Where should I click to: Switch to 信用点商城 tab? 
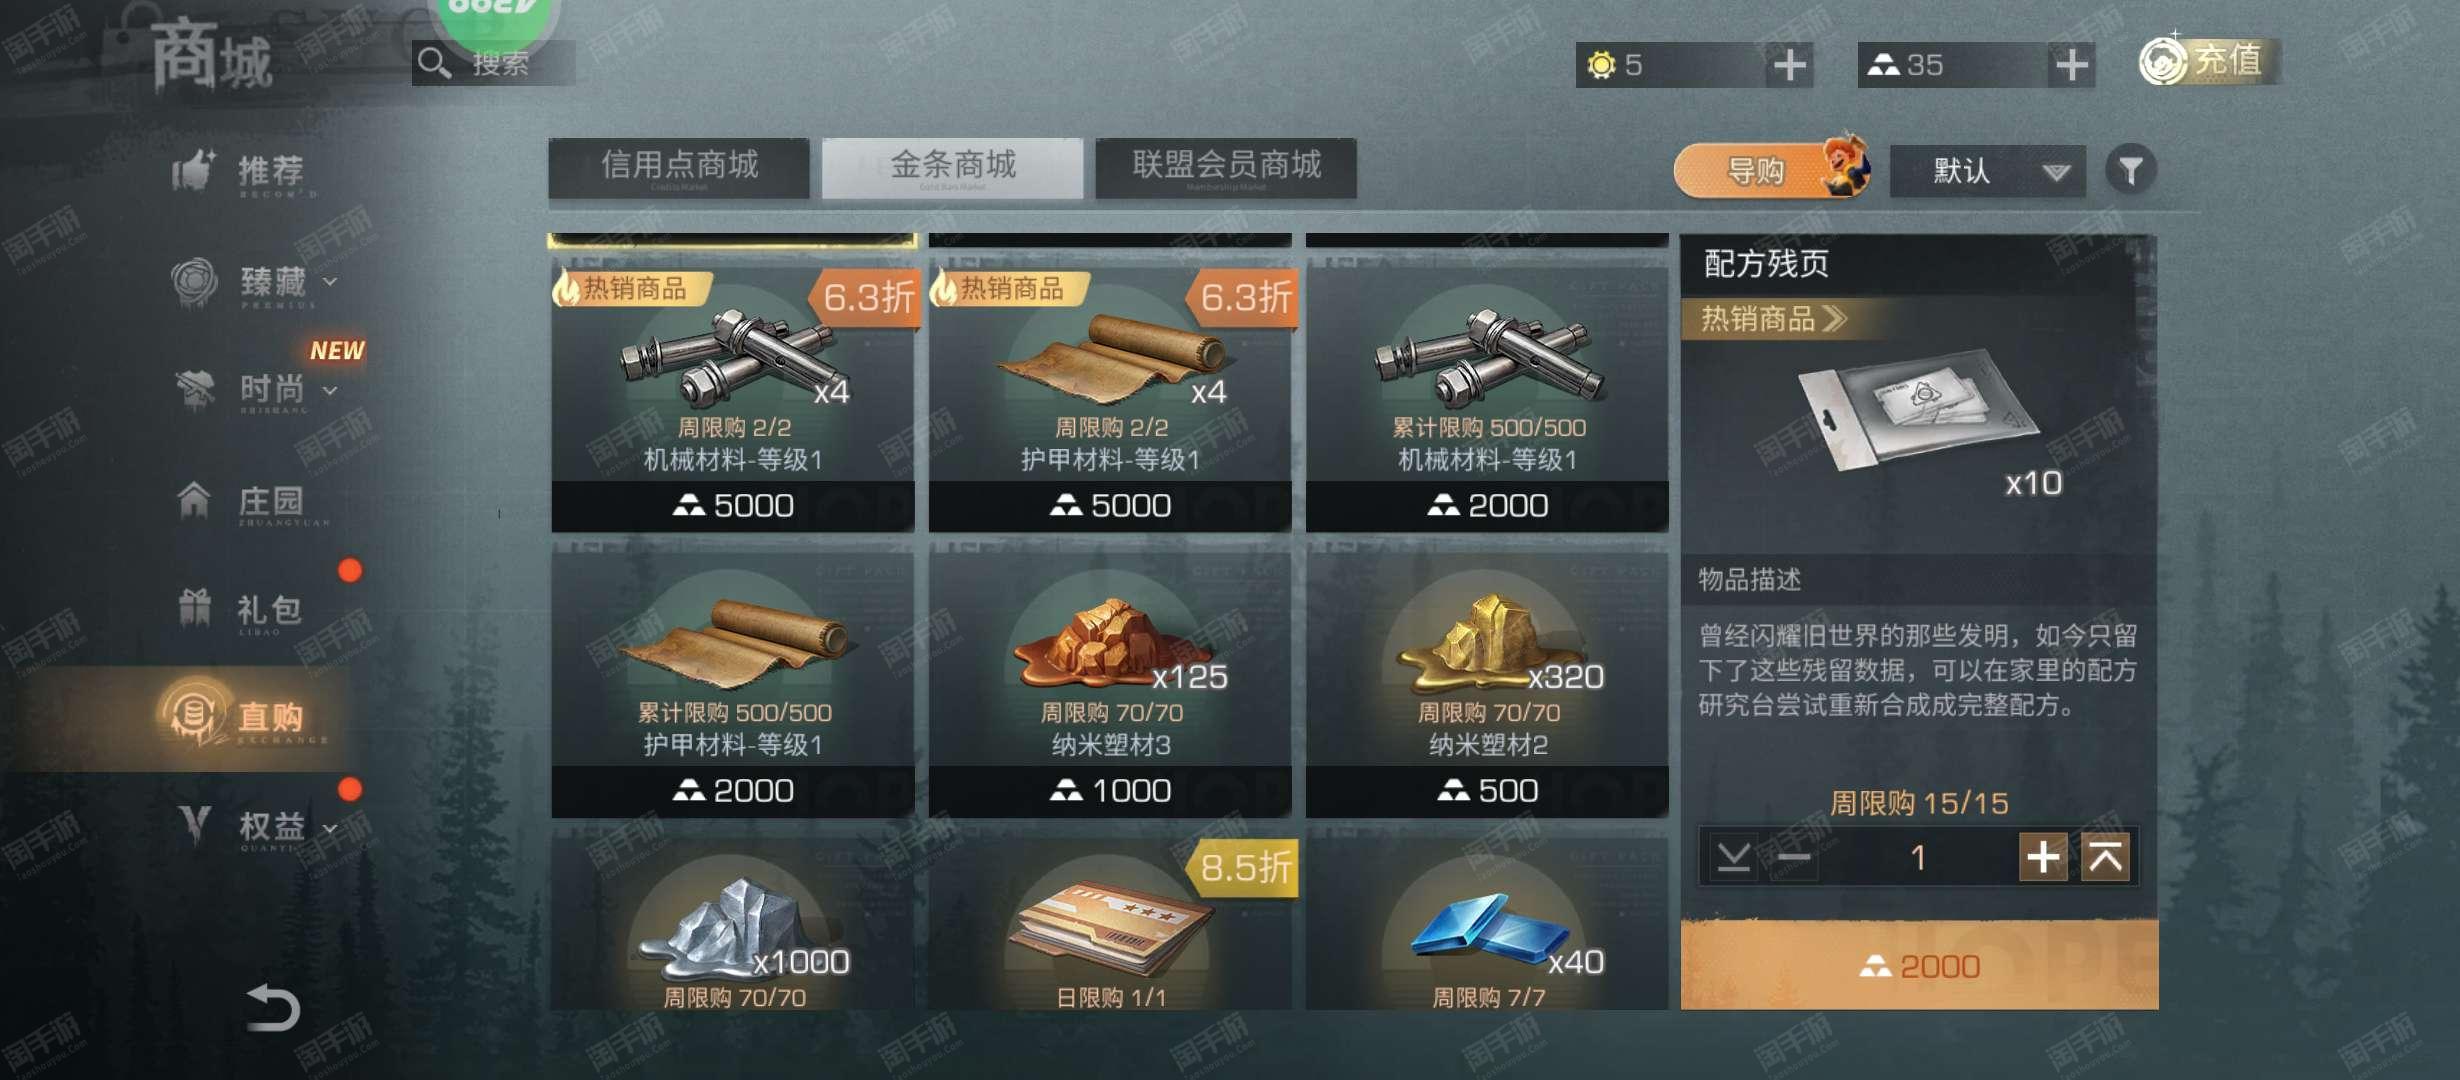[x=679, y=167]
